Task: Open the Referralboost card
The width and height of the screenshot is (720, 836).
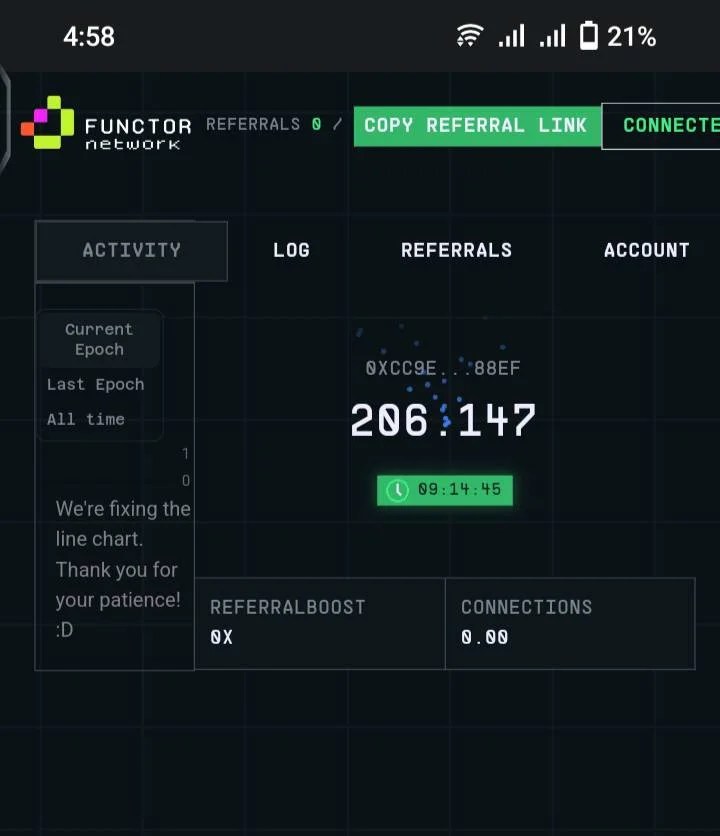Action: click(320, 623)
